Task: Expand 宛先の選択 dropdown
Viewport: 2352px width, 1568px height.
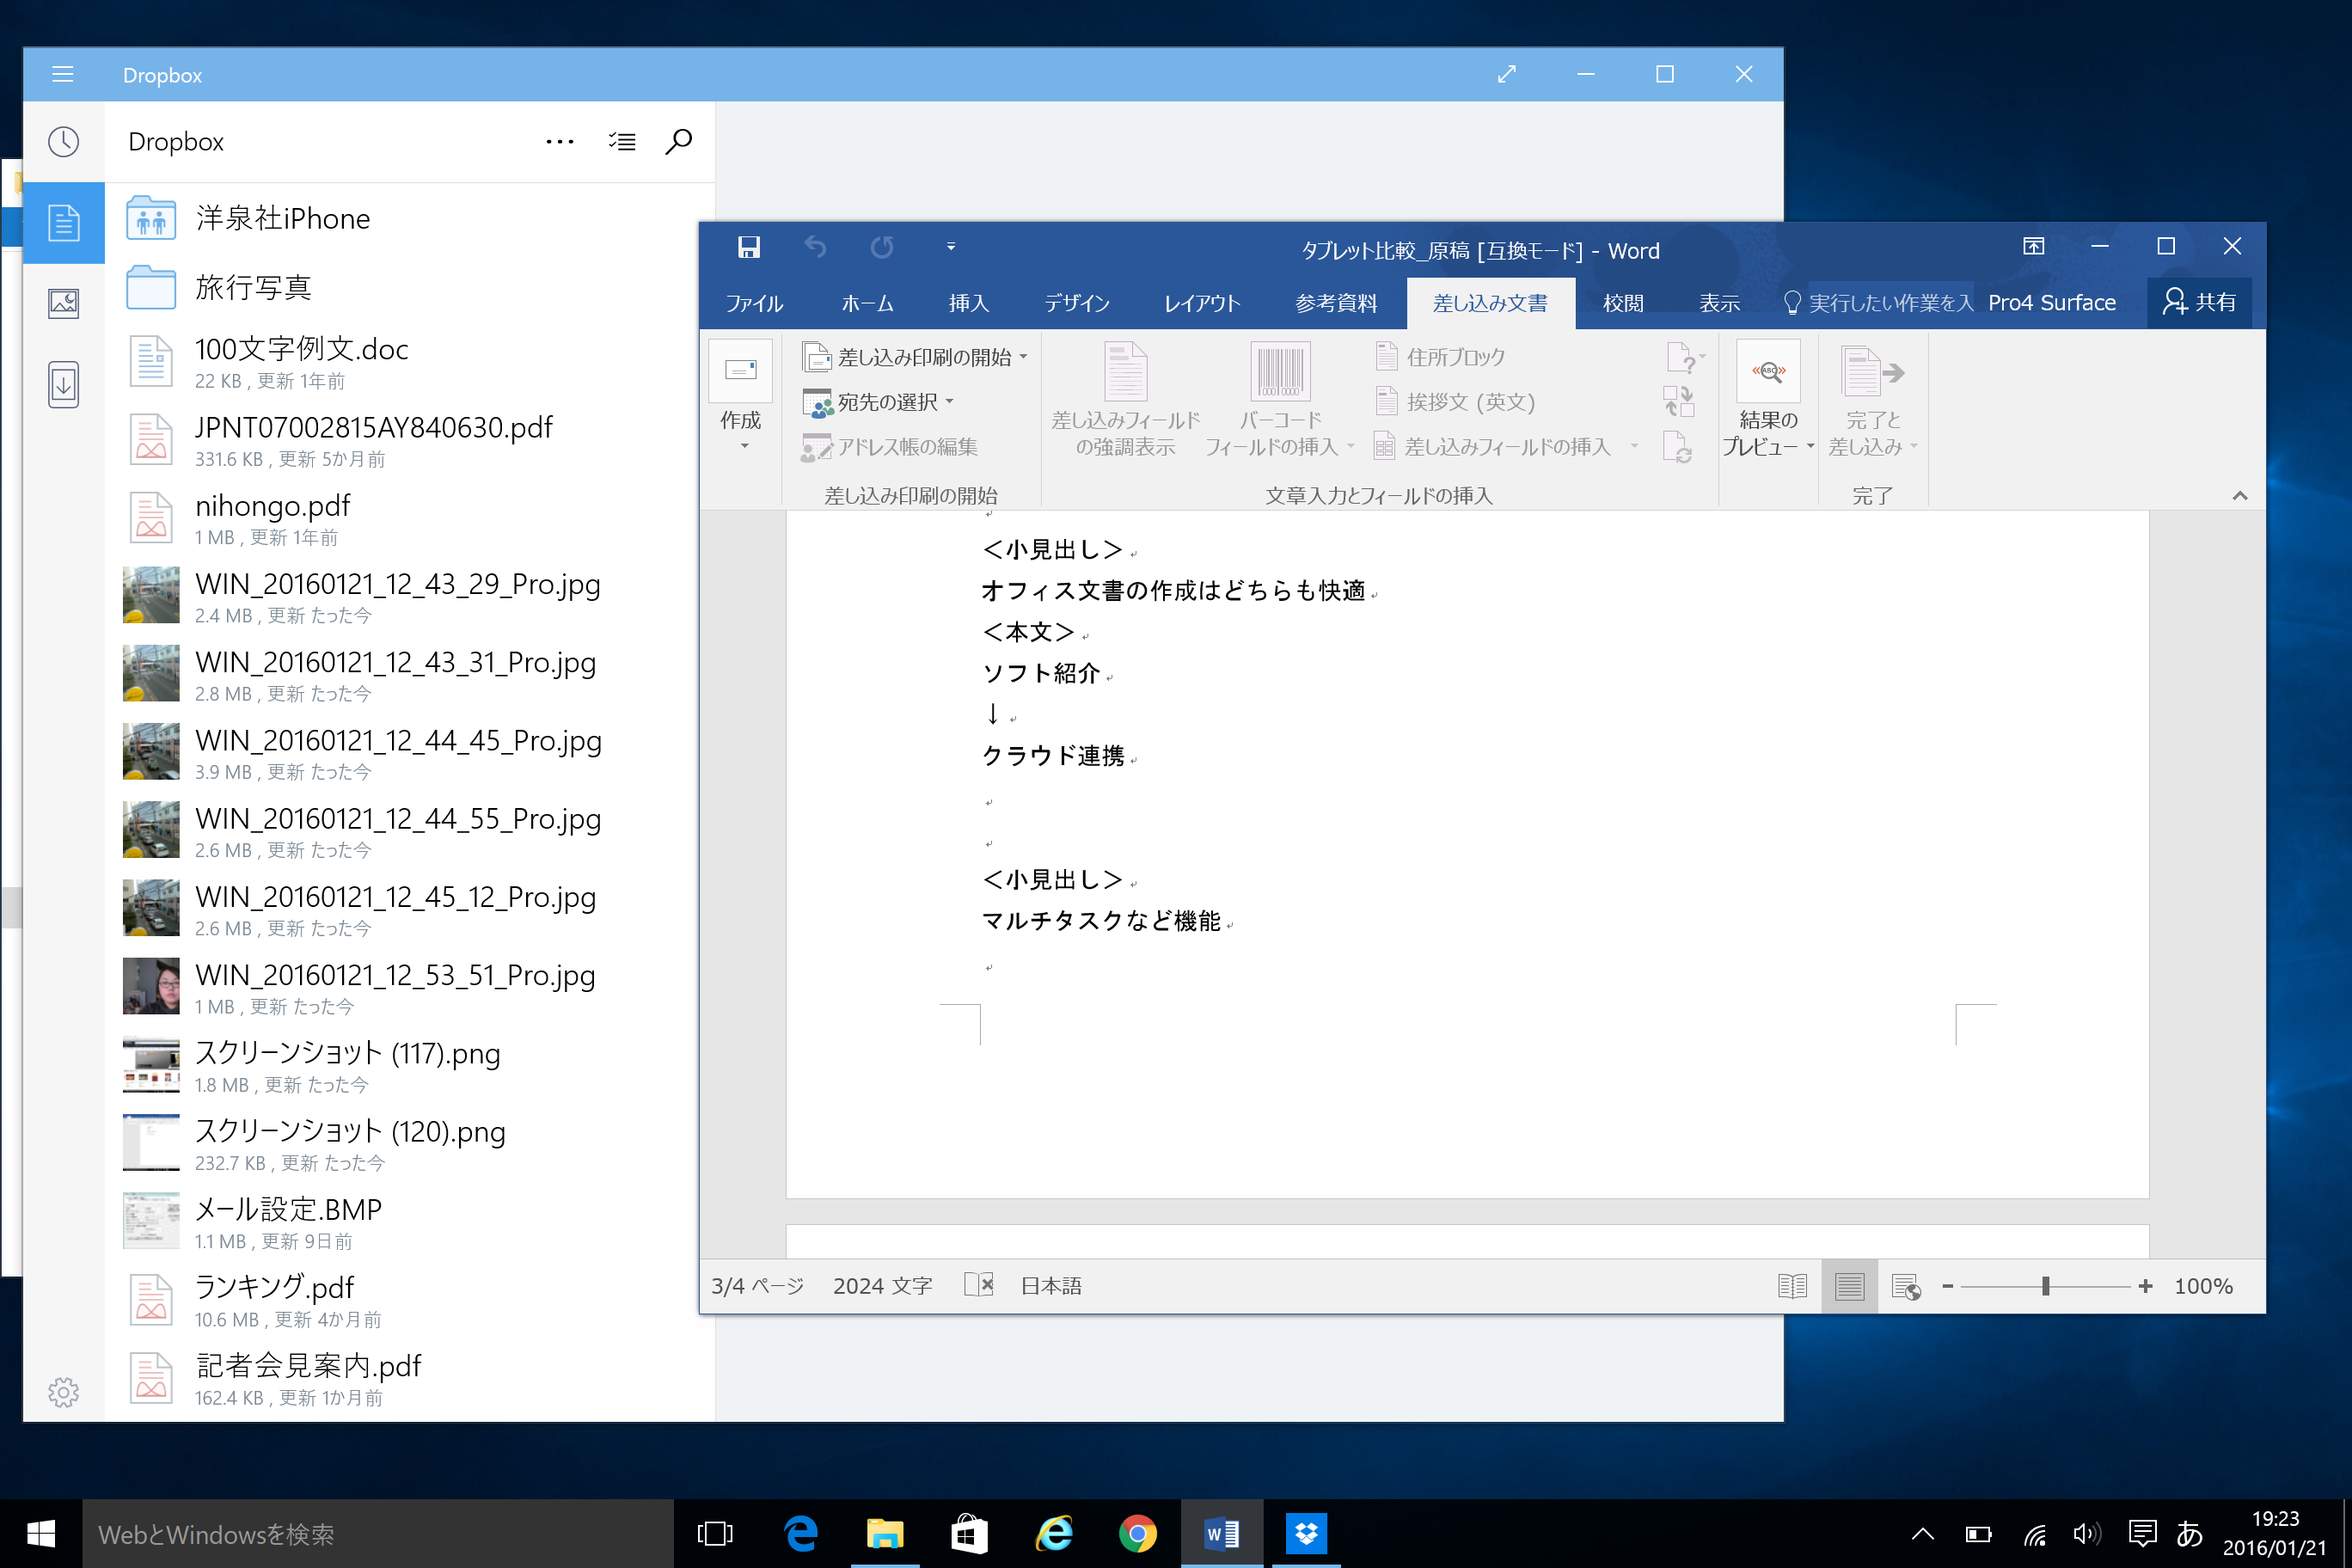Action: click(880, 402)
